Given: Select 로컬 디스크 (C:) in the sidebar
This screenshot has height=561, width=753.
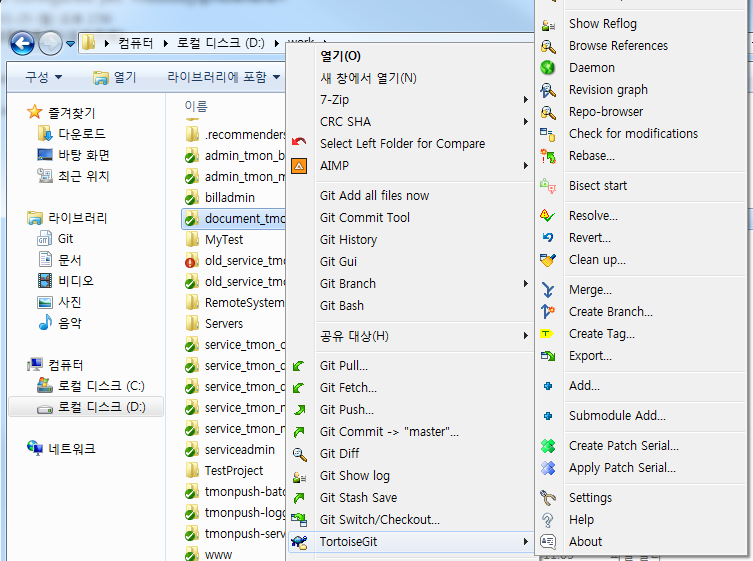Looking at the screenshot, I should click(91, 386).
